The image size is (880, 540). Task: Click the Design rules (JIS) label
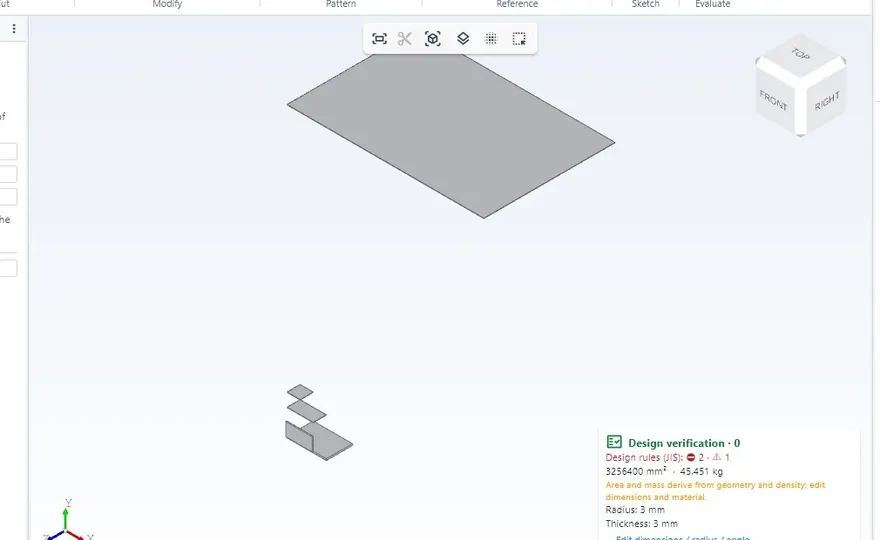pyautogui.click(x=644, y=457)
